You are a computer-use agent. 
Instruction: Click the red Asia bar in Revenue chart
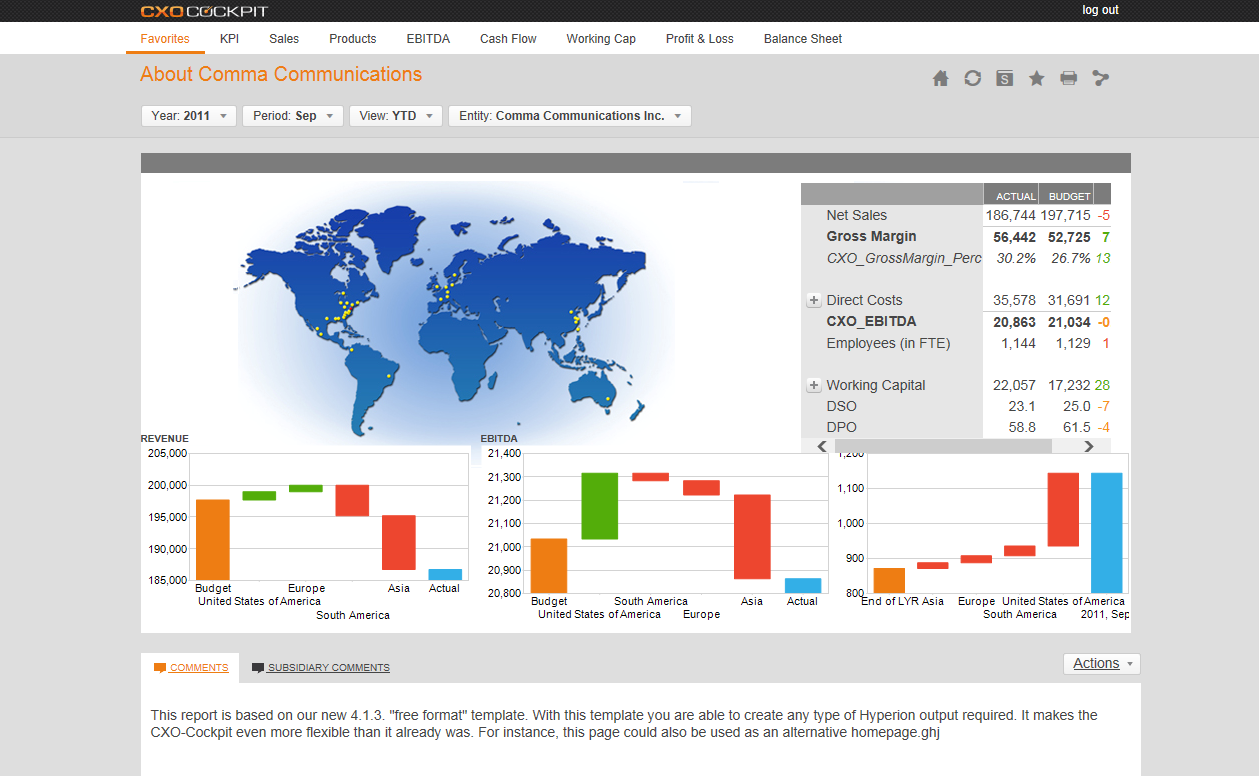click(399, 542)
